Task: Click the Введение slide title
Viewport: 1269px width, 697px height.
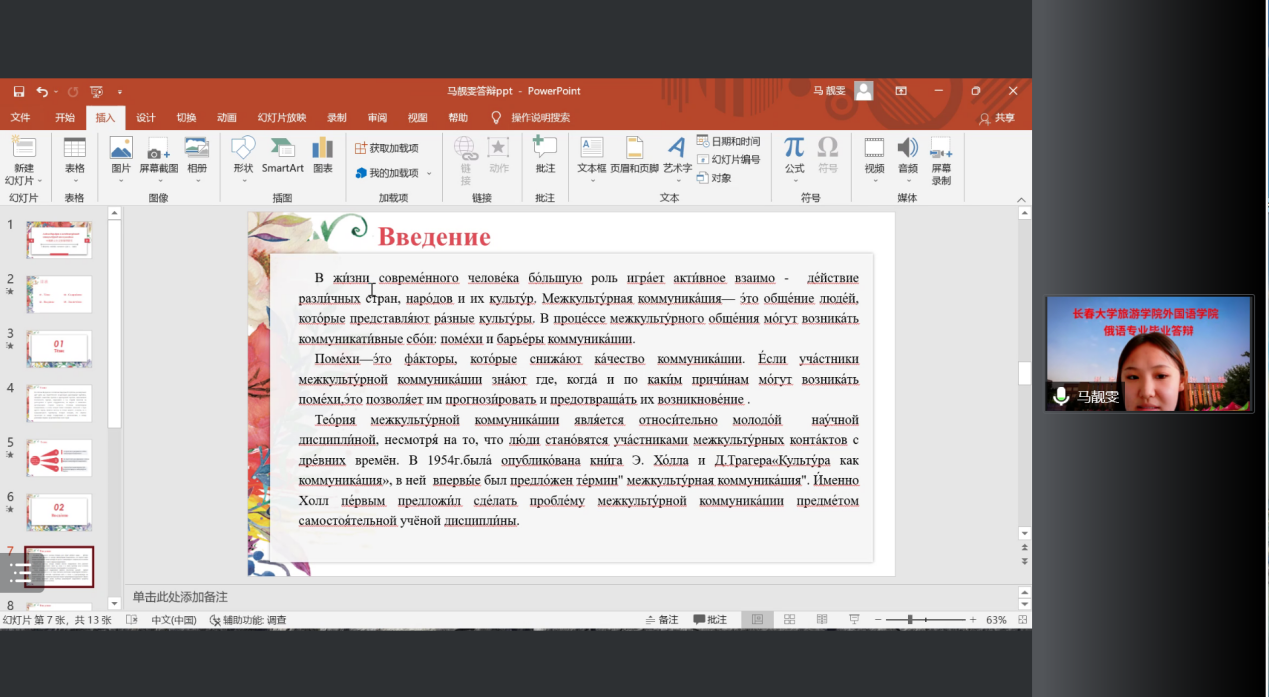Action: (x=434, y=237)
